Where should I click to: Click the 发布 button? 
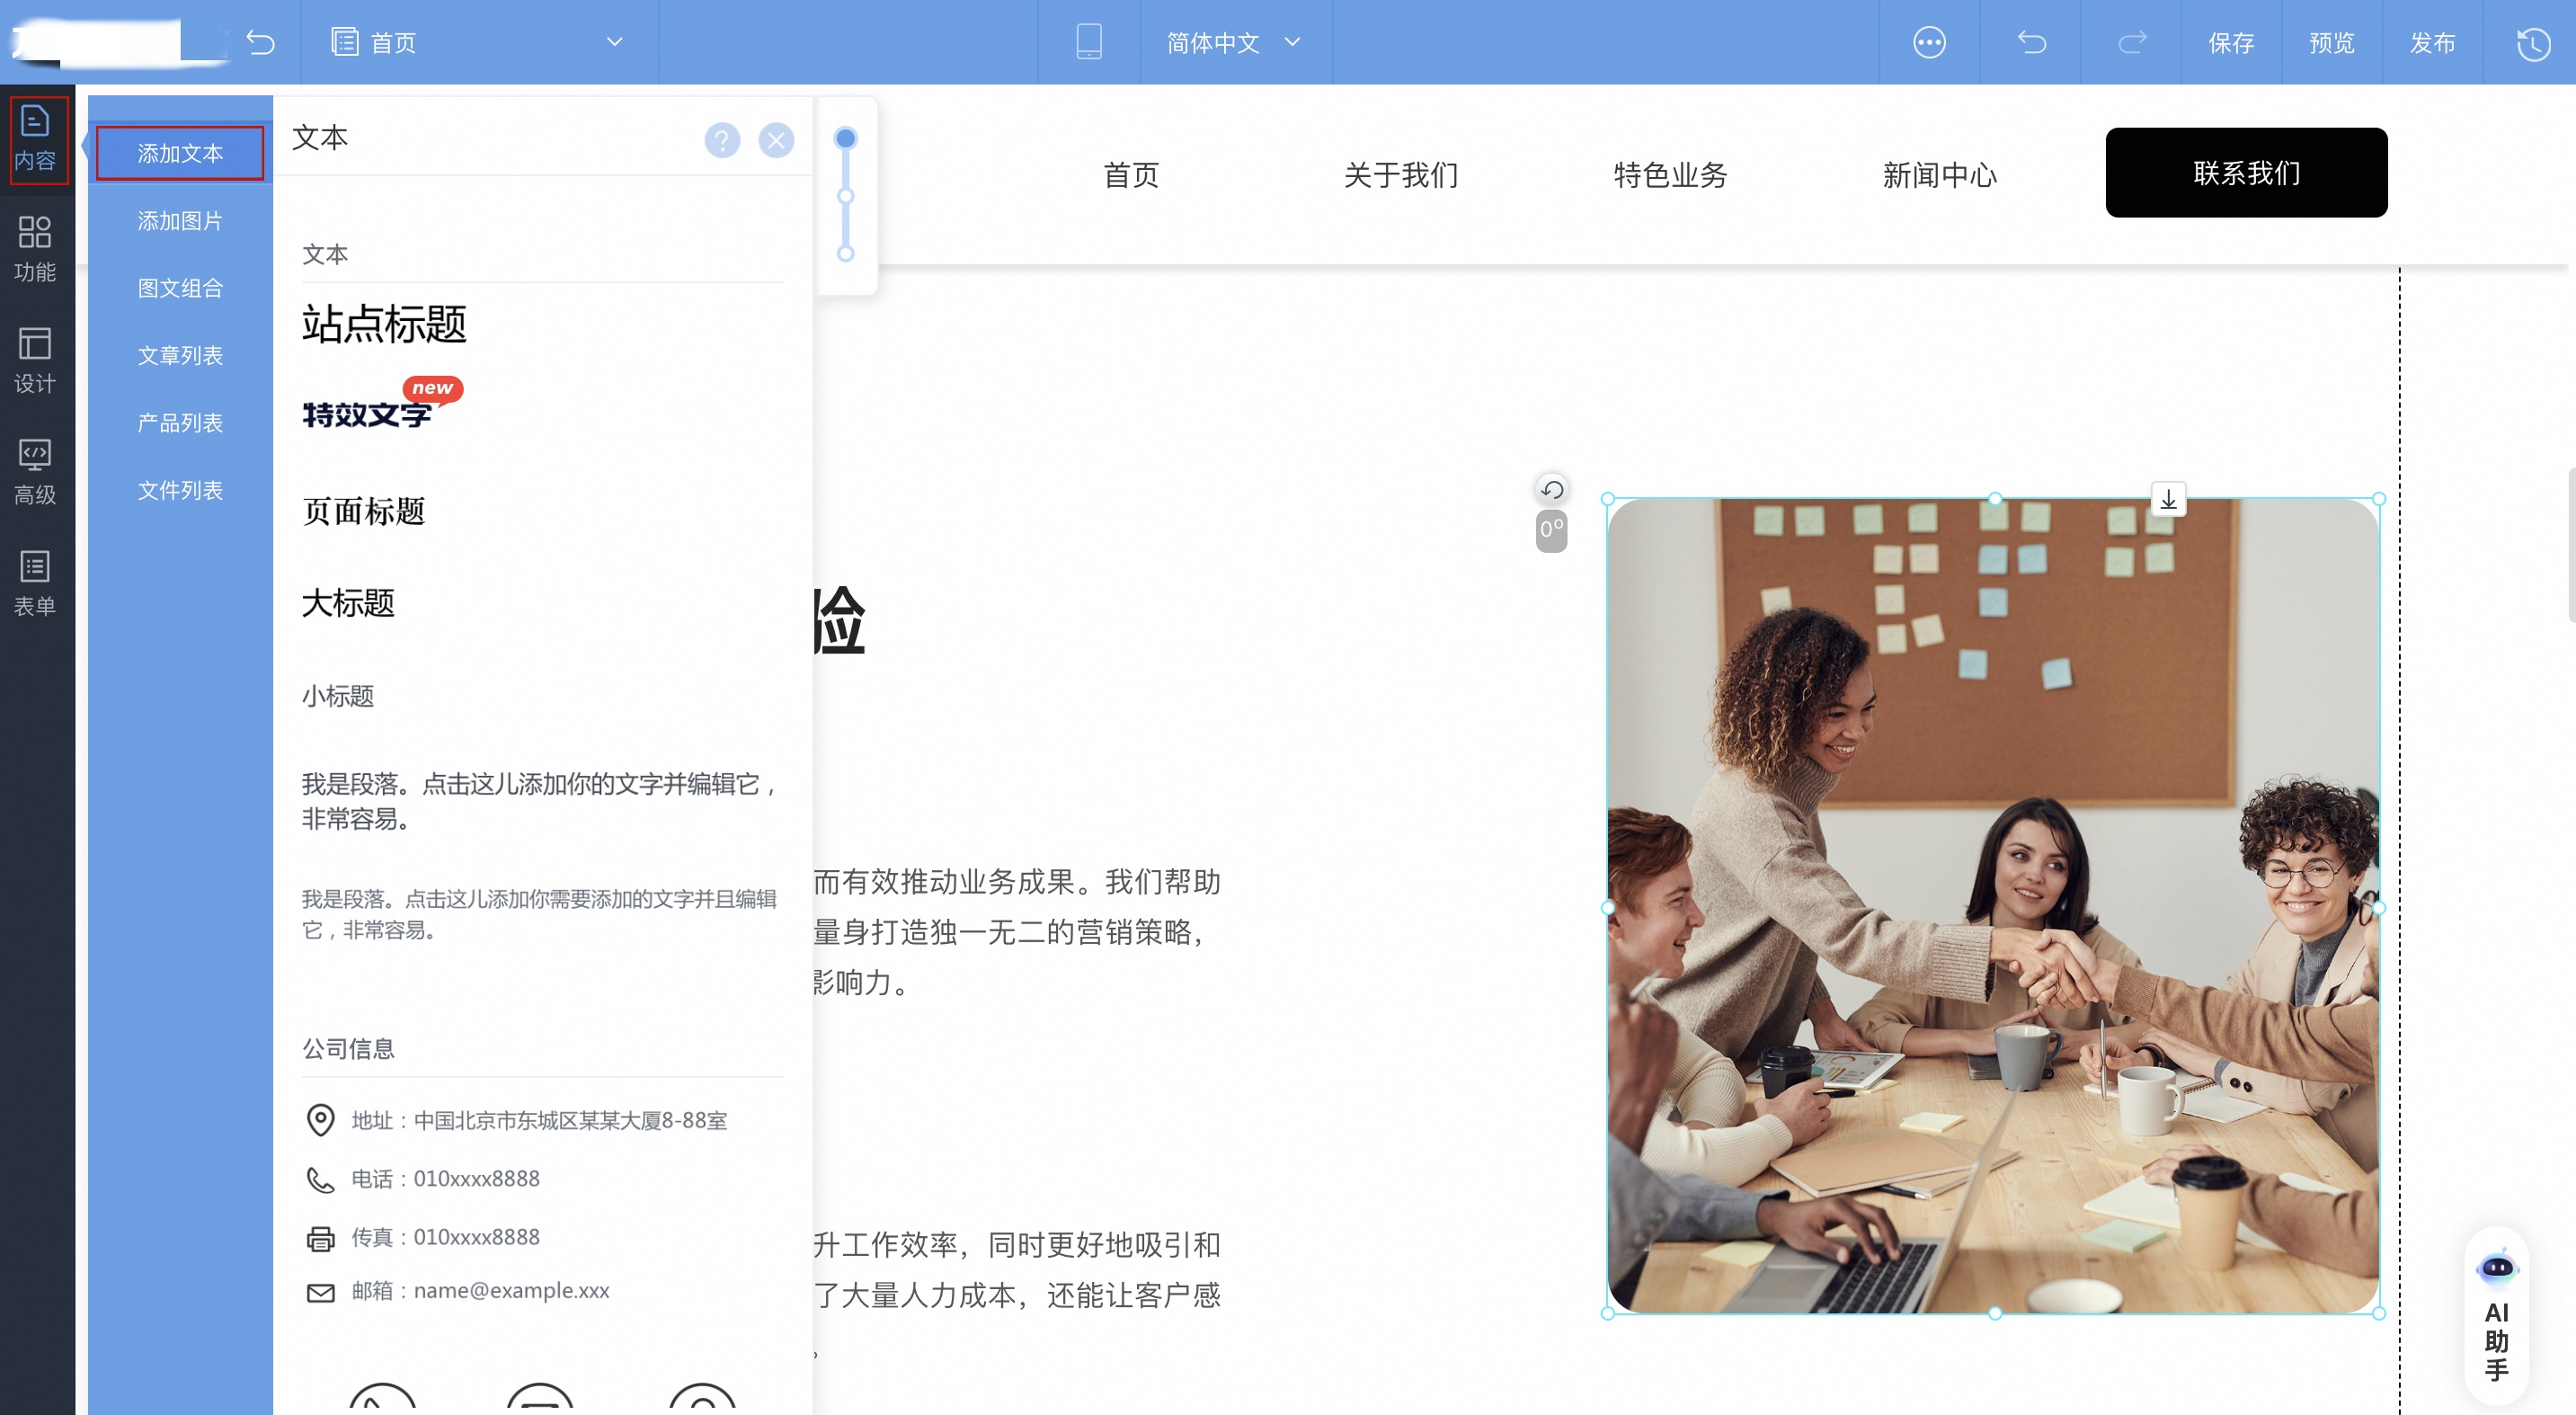click(2432, 43)
